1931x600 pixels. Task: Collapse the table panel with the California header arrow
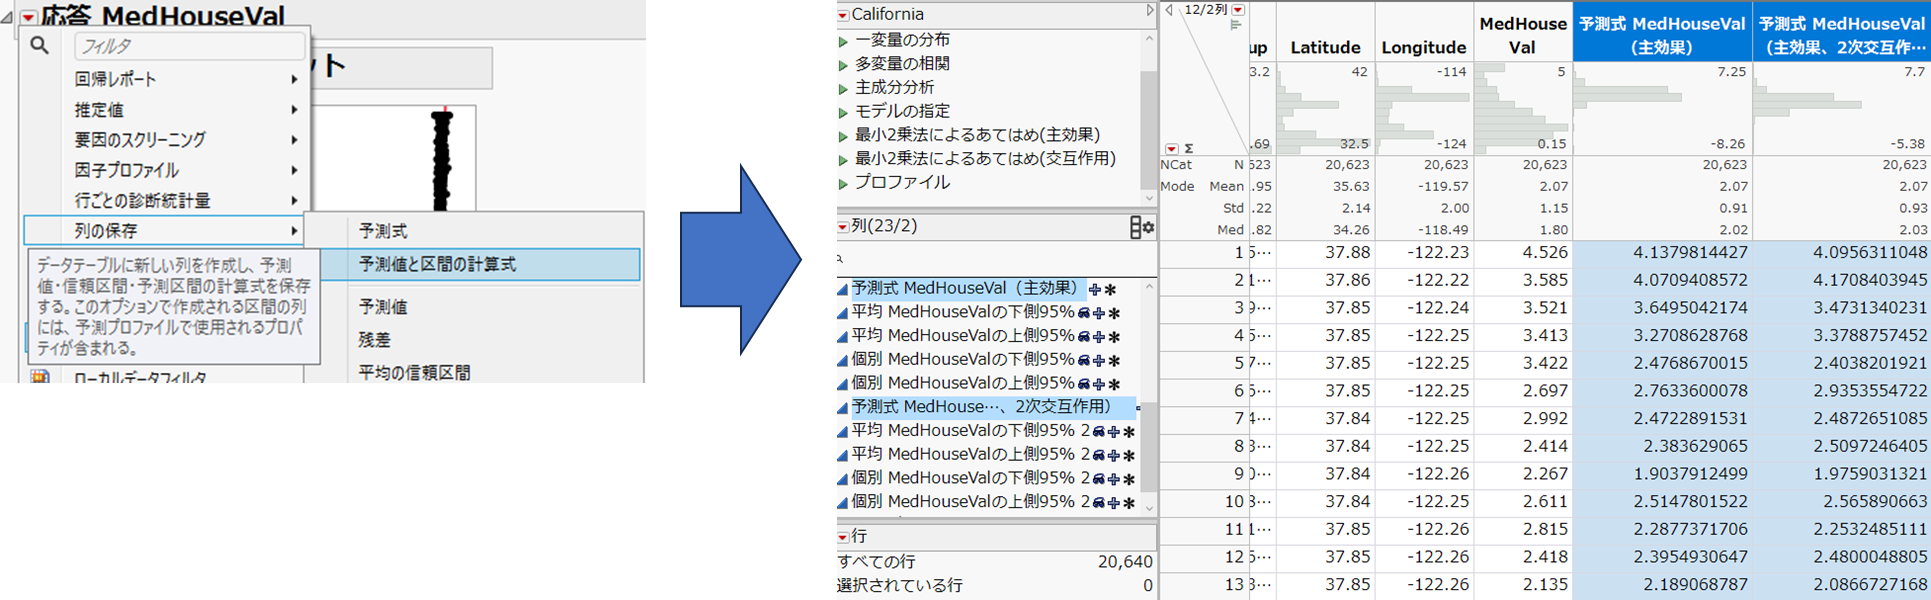1150,11
